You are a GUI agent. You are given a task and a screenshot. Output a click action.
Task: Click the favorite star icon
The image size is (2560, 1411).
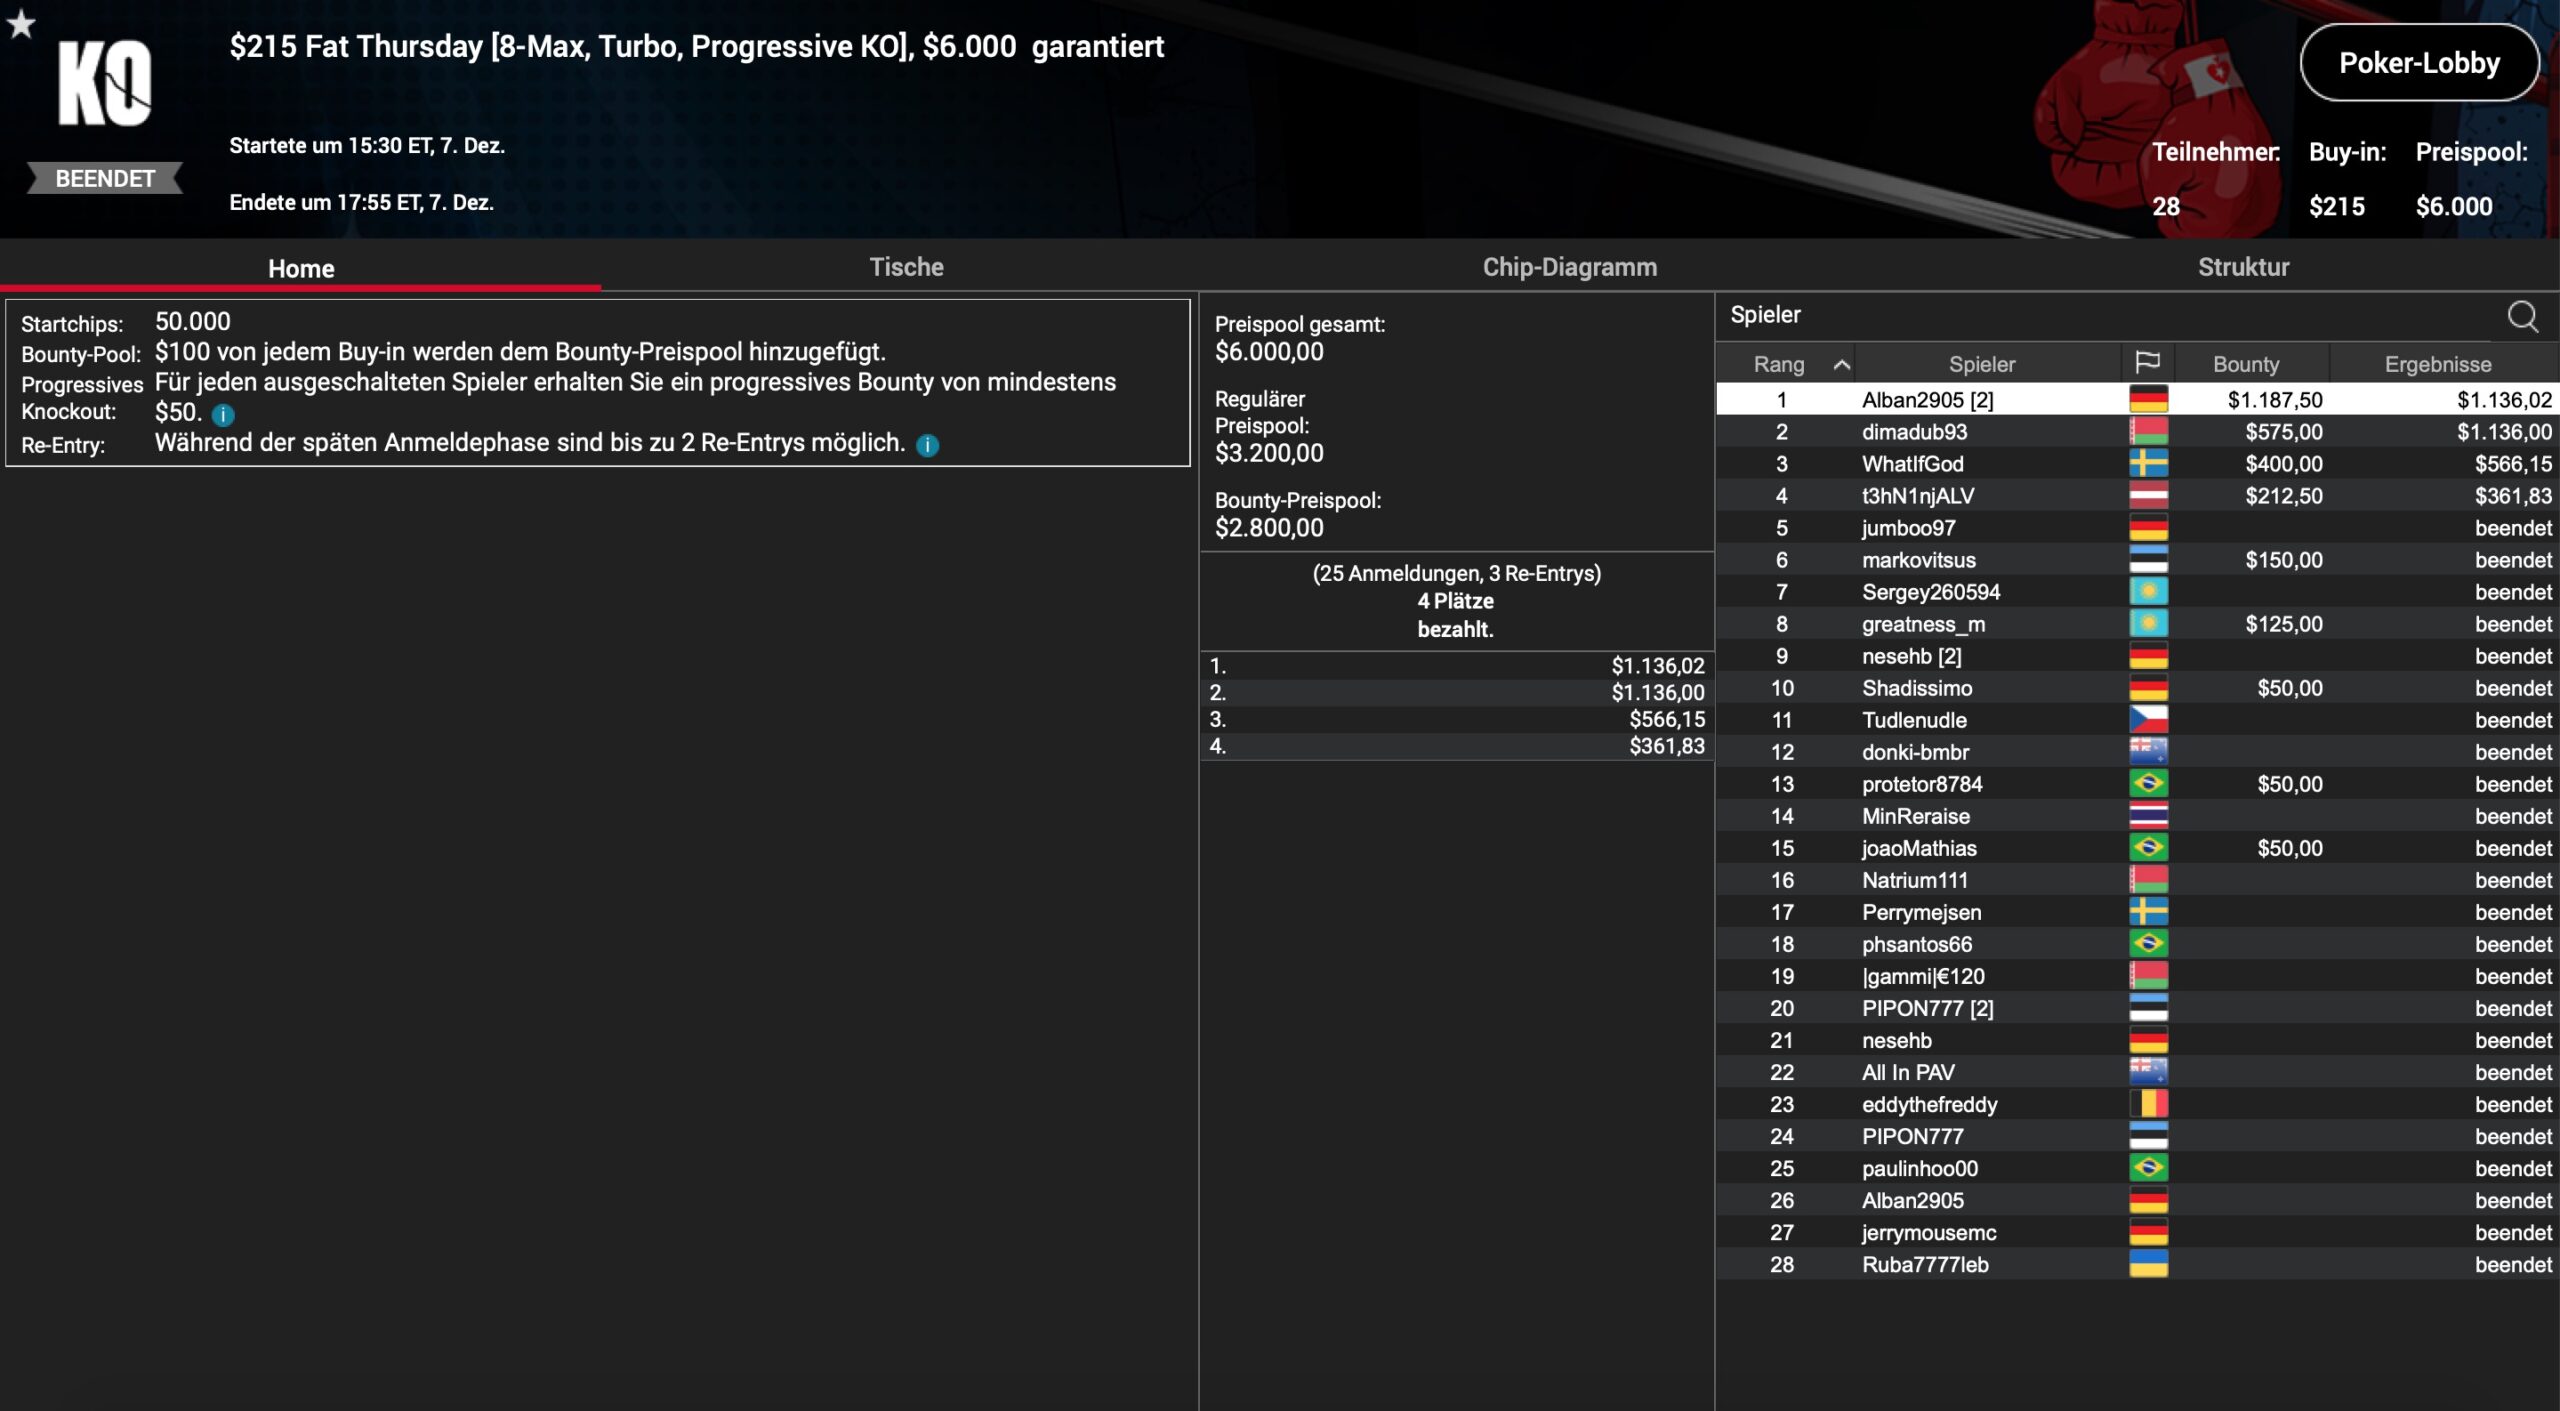point(21,24)
